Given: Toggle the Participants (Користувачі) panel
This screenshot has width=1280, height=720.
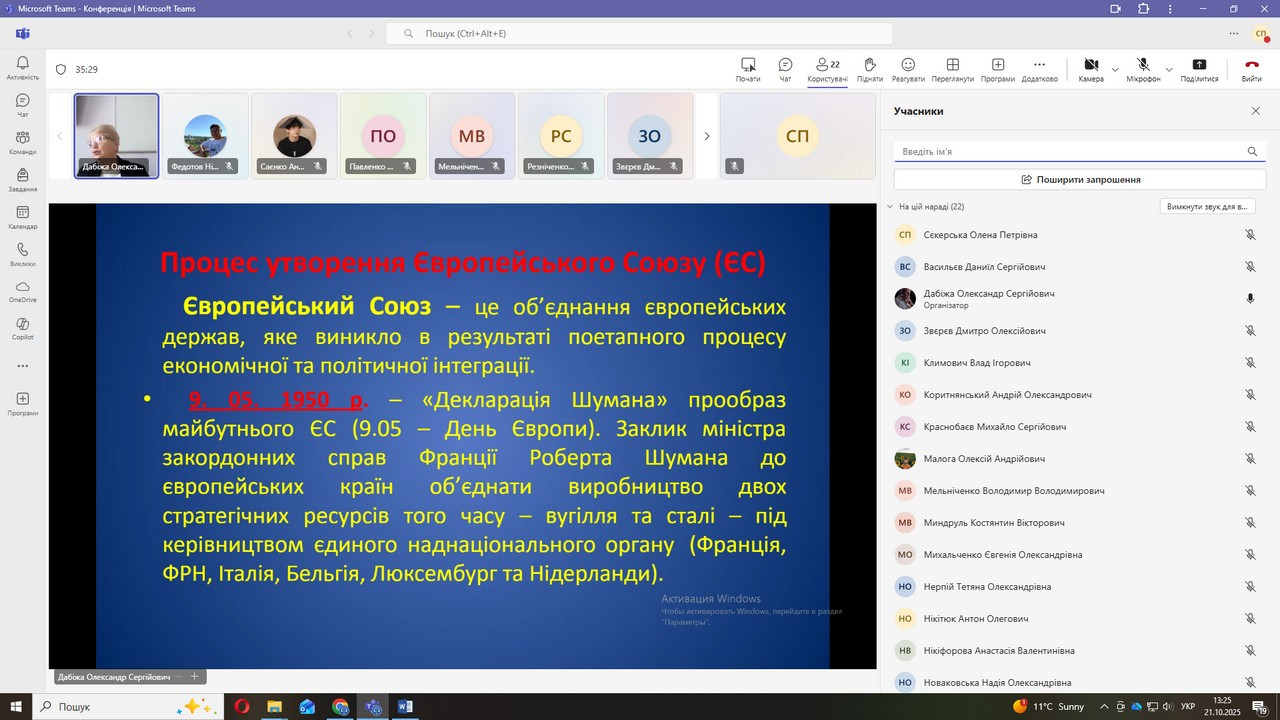Looking at the screenshot, I should (827, 68).
